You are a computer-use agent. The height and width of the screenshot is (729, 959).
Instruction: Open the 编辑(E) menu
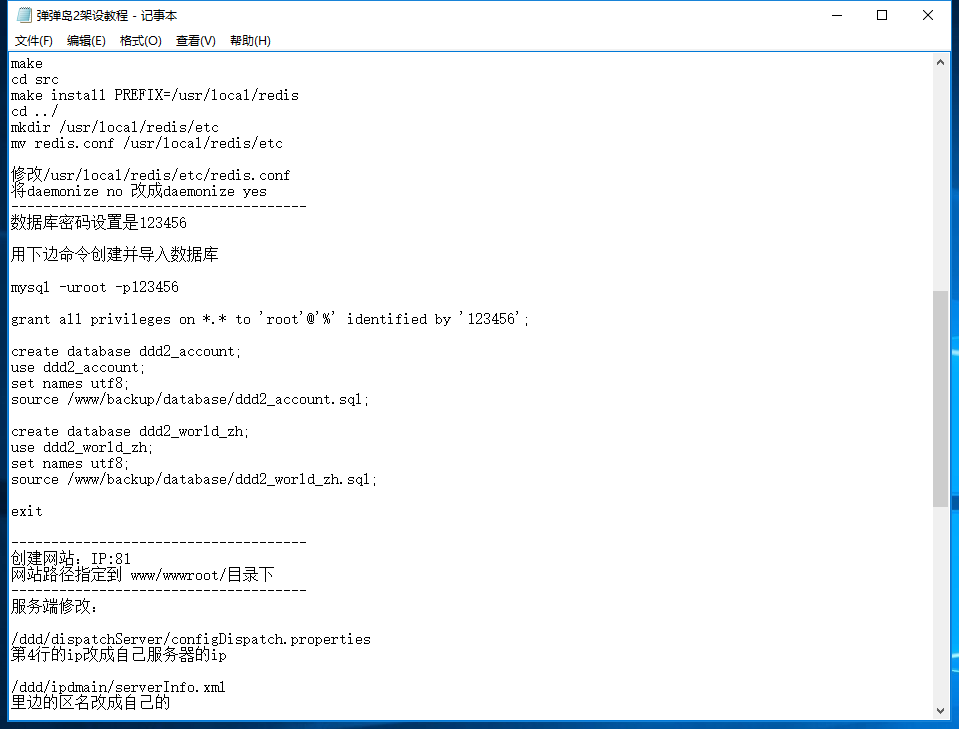coord(86,41)
